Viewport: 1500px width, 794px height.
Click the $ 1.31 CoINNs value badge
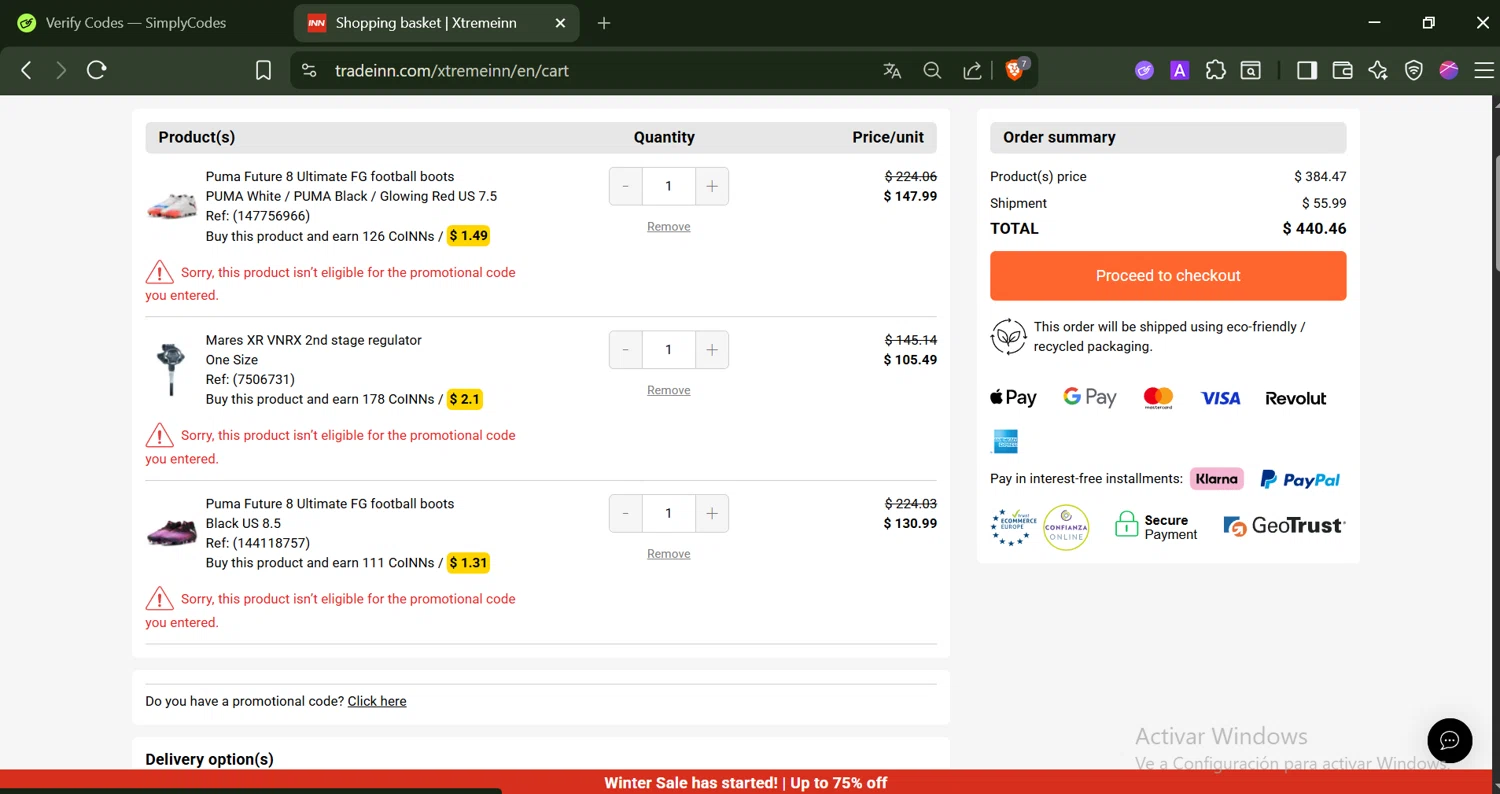point(468,563)
